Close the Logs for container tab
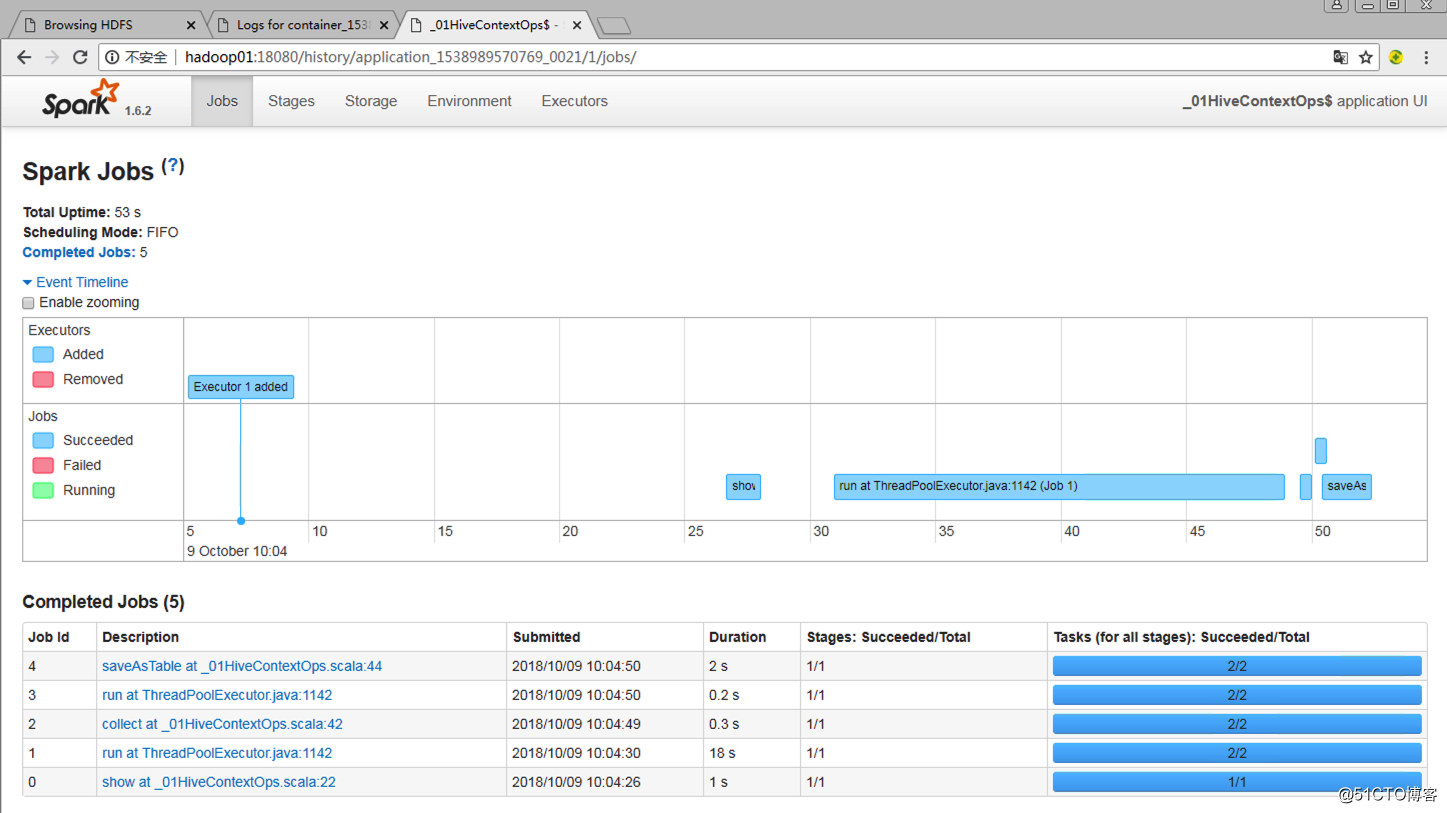1447x813 pixels. tap(384, 25)
